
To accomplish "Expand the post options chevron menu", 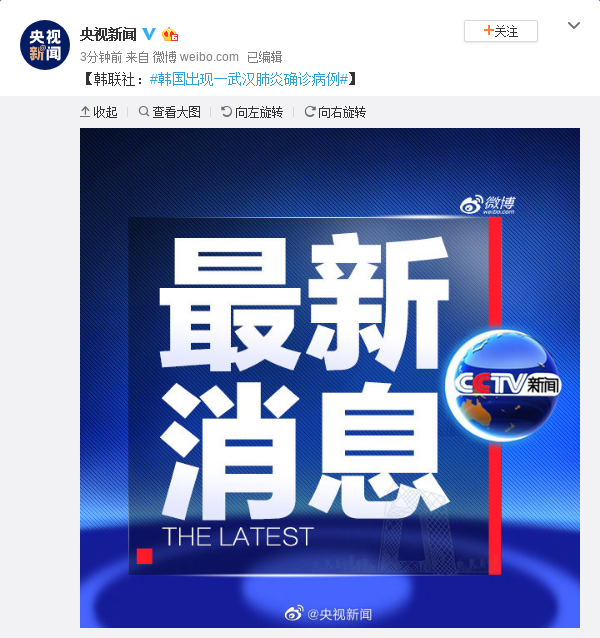I will [x=574, y=26].
